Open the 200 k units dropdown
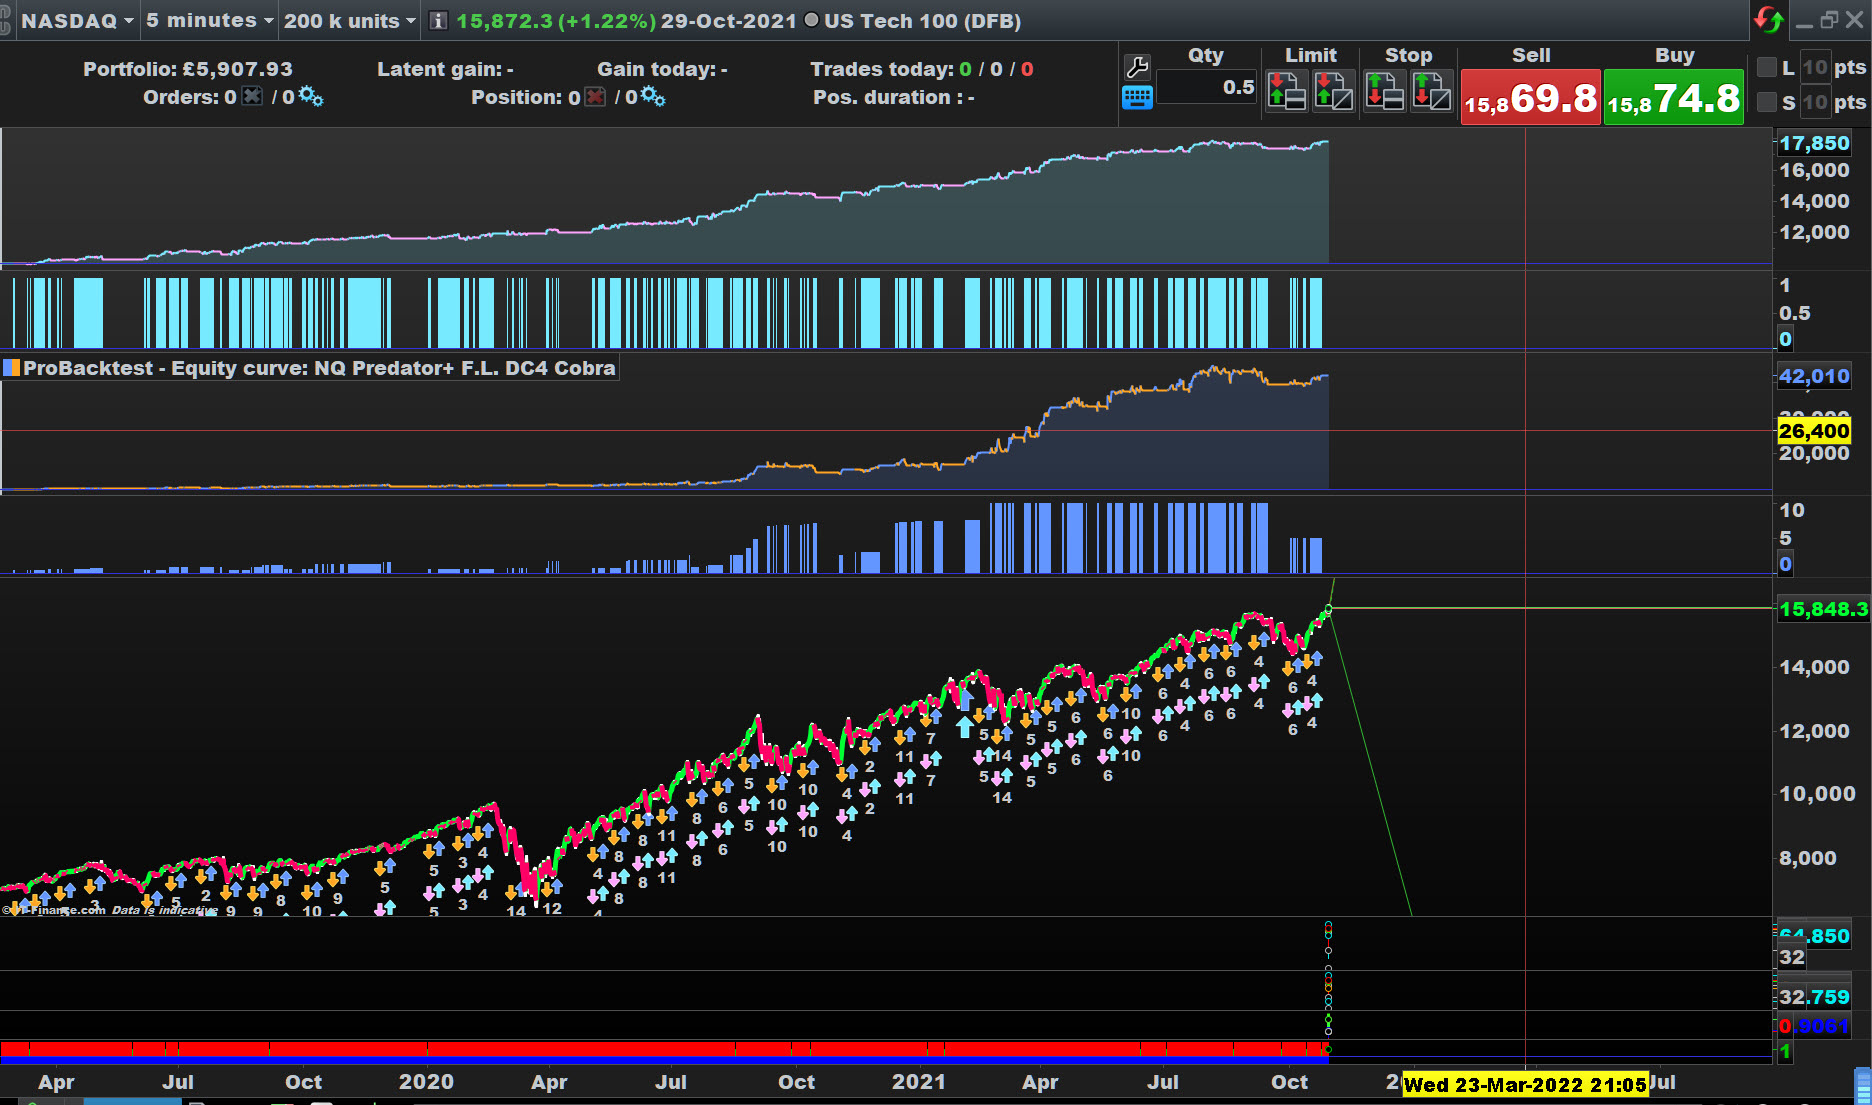This screenshot has width=1872, height=1105. tap(349, 21)
